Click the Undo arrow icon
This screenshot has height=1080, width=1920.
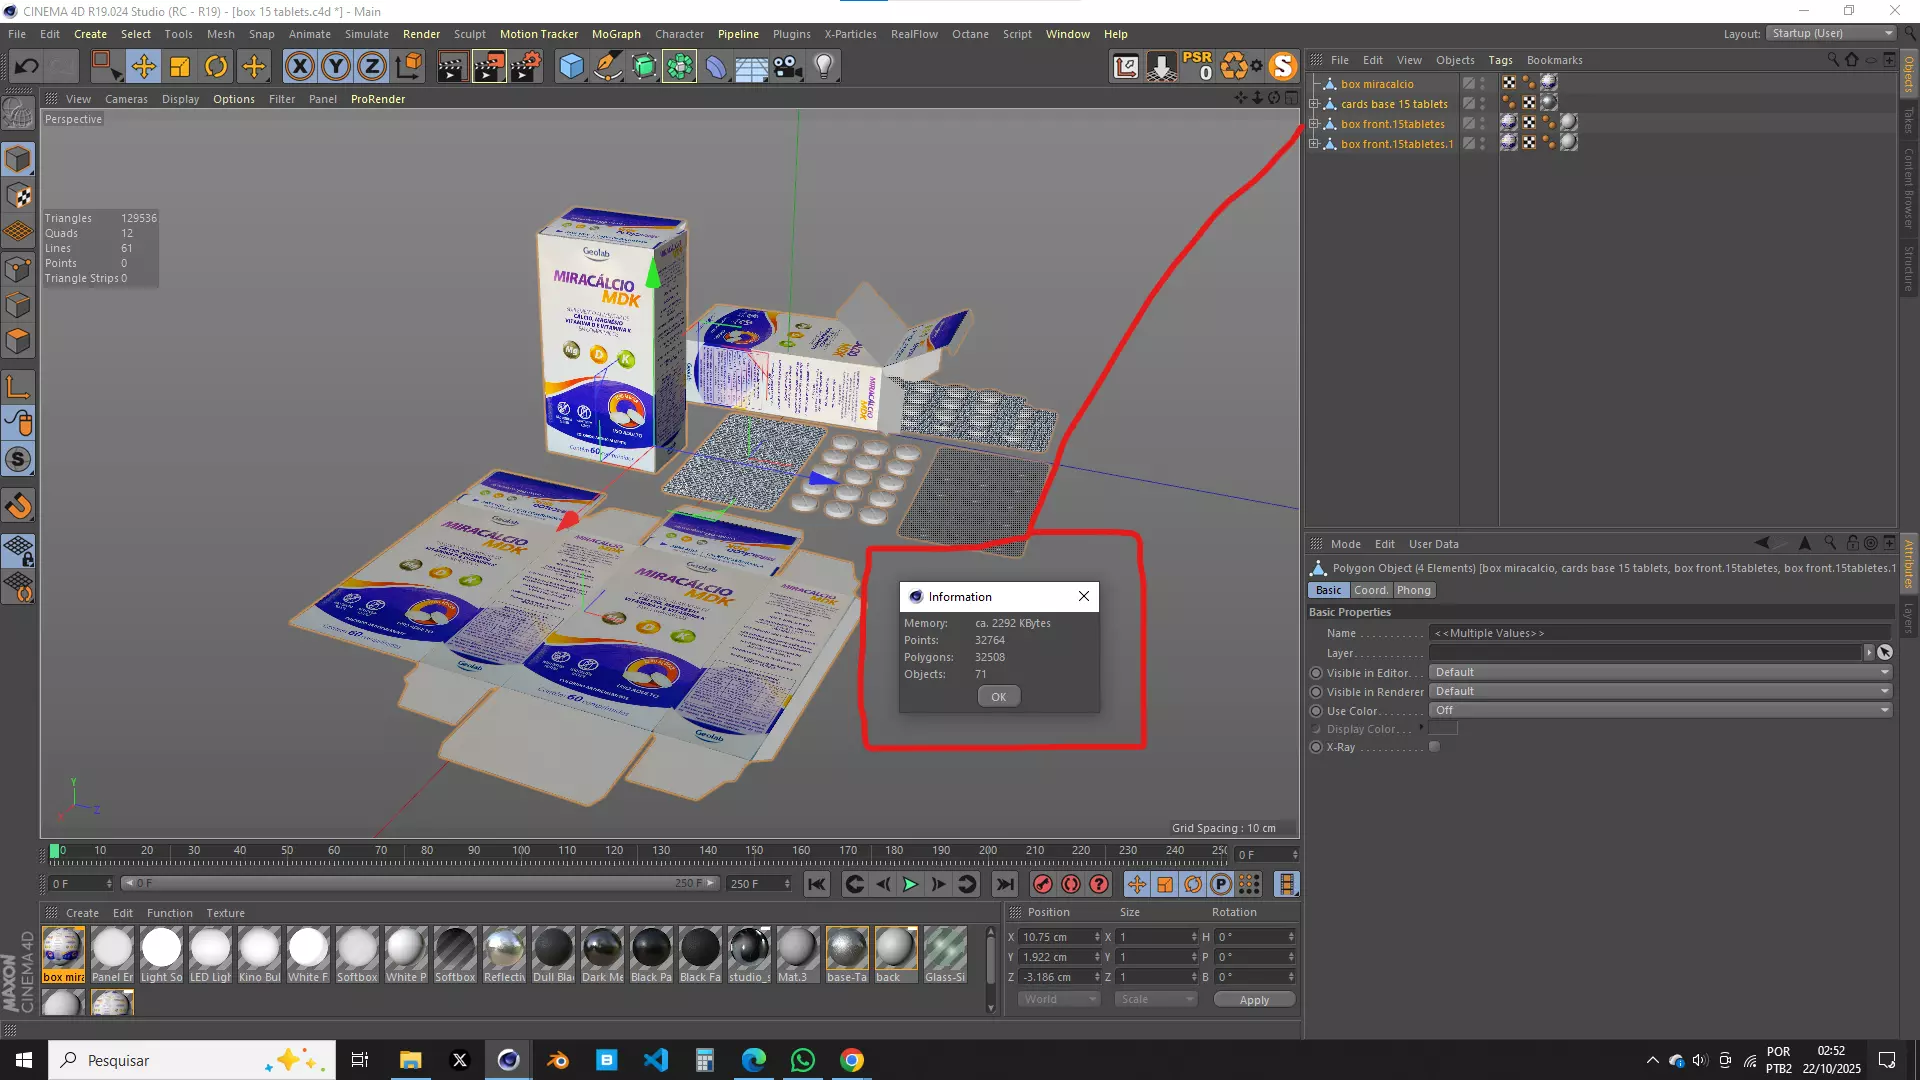(27, 67)
